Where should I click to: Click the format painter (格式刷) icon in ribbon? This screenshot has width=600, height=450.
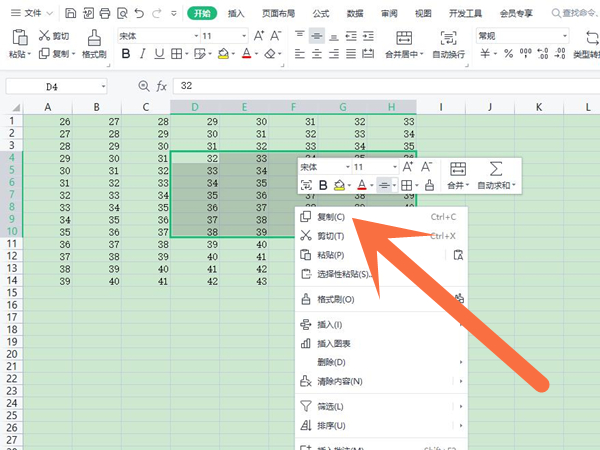(95, 37)
